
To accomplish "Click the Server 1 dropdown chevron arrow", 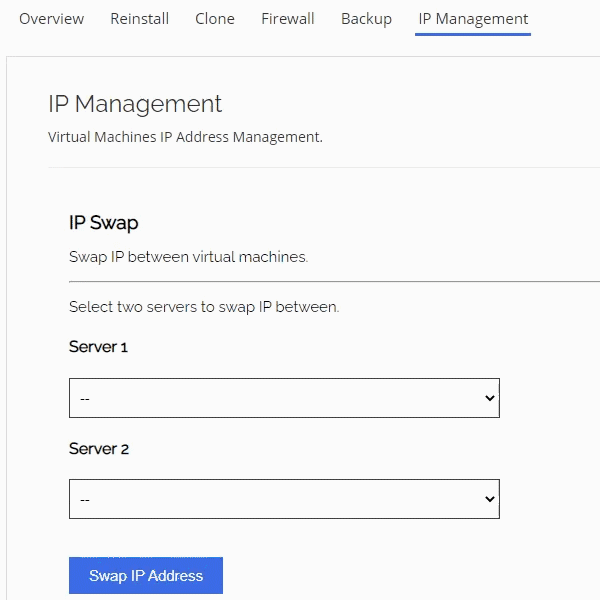I will (489, 398).
